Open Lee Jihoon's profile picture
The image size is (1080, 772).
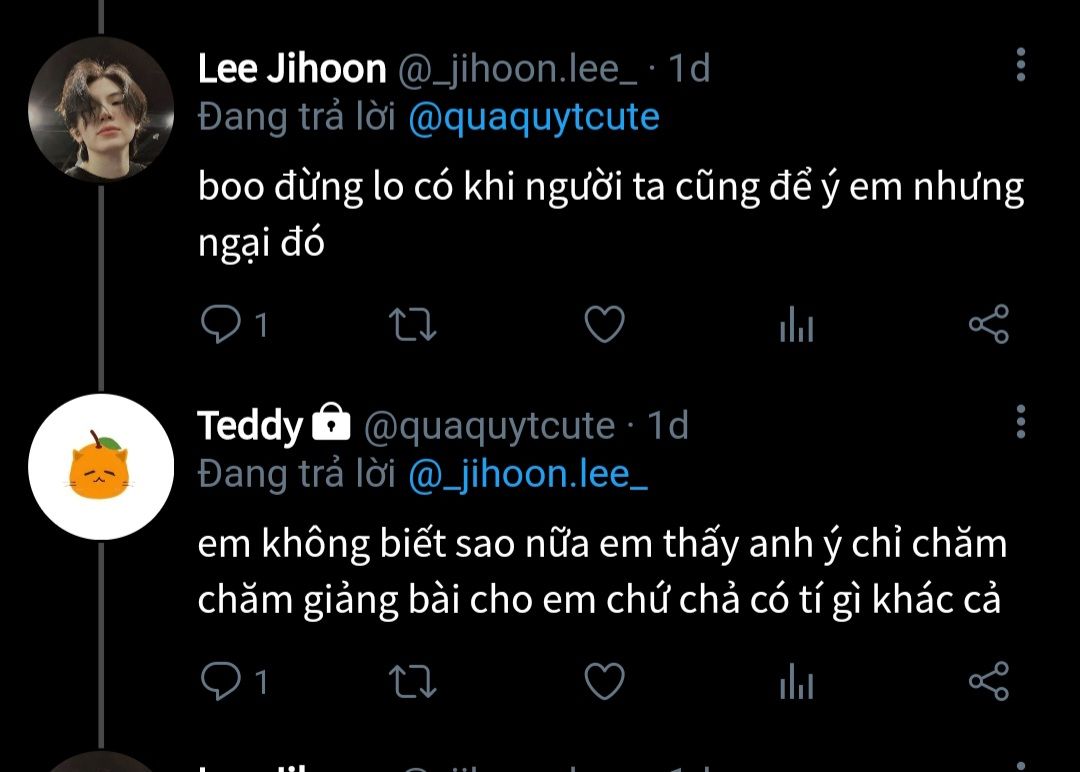click(x=101, y=110)
